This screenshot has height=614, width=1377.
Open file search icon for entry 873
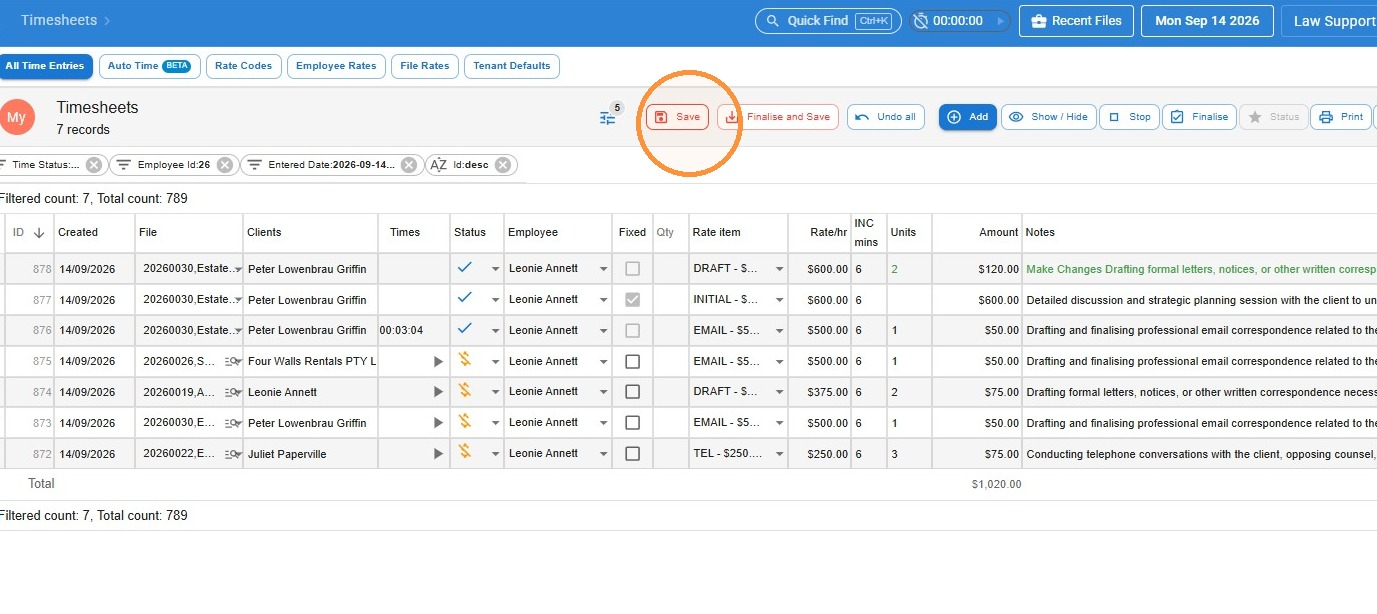(x=233, y=423)
